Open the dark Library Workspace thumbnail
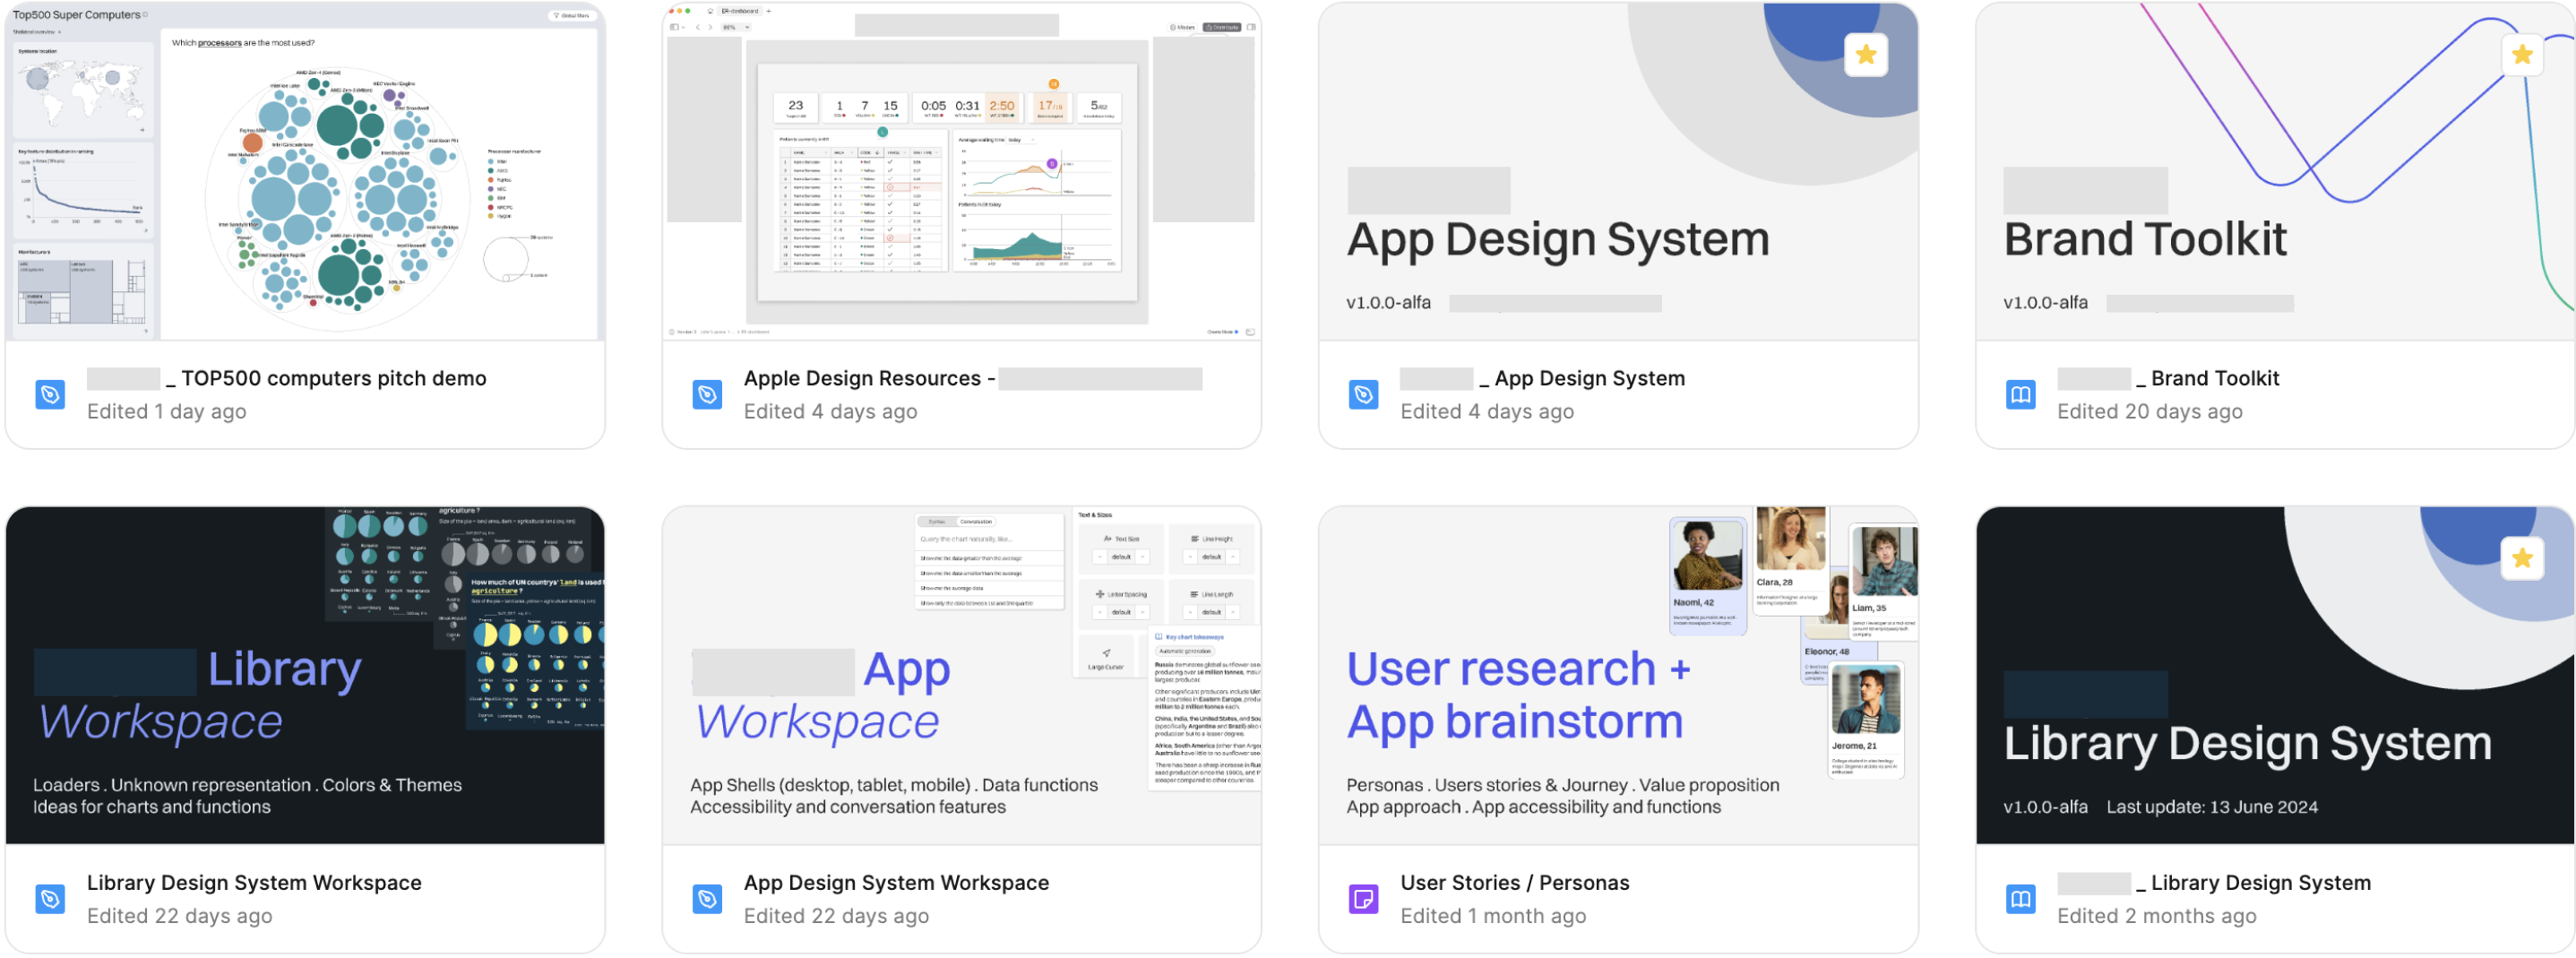 click(305, 676)
